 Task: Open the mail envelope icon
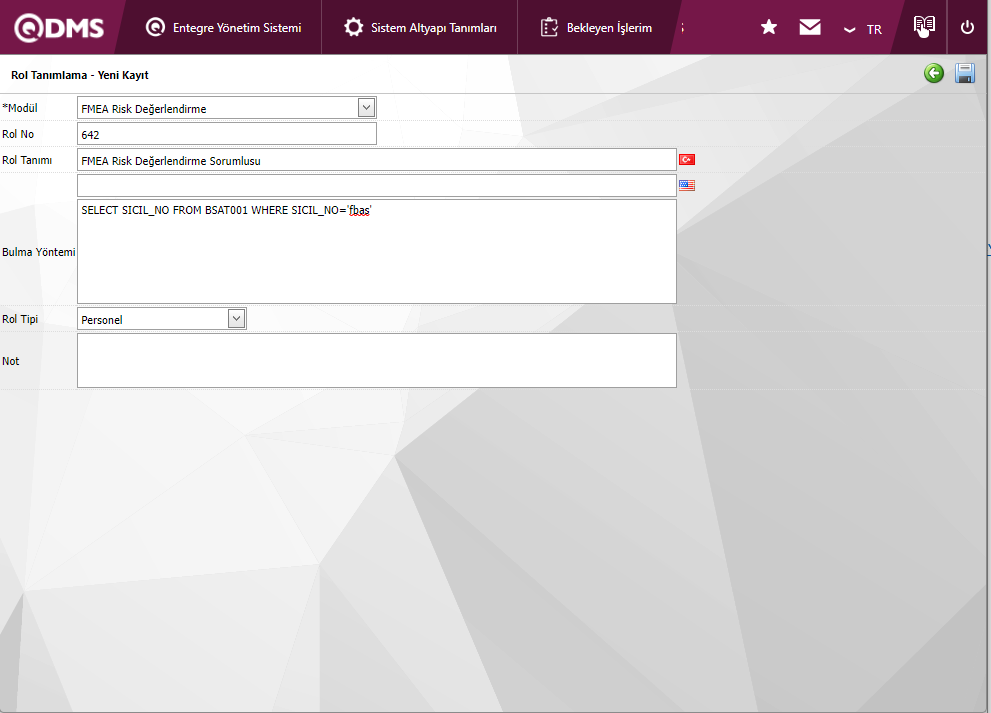pyautogui.click(x=810, y=27)
